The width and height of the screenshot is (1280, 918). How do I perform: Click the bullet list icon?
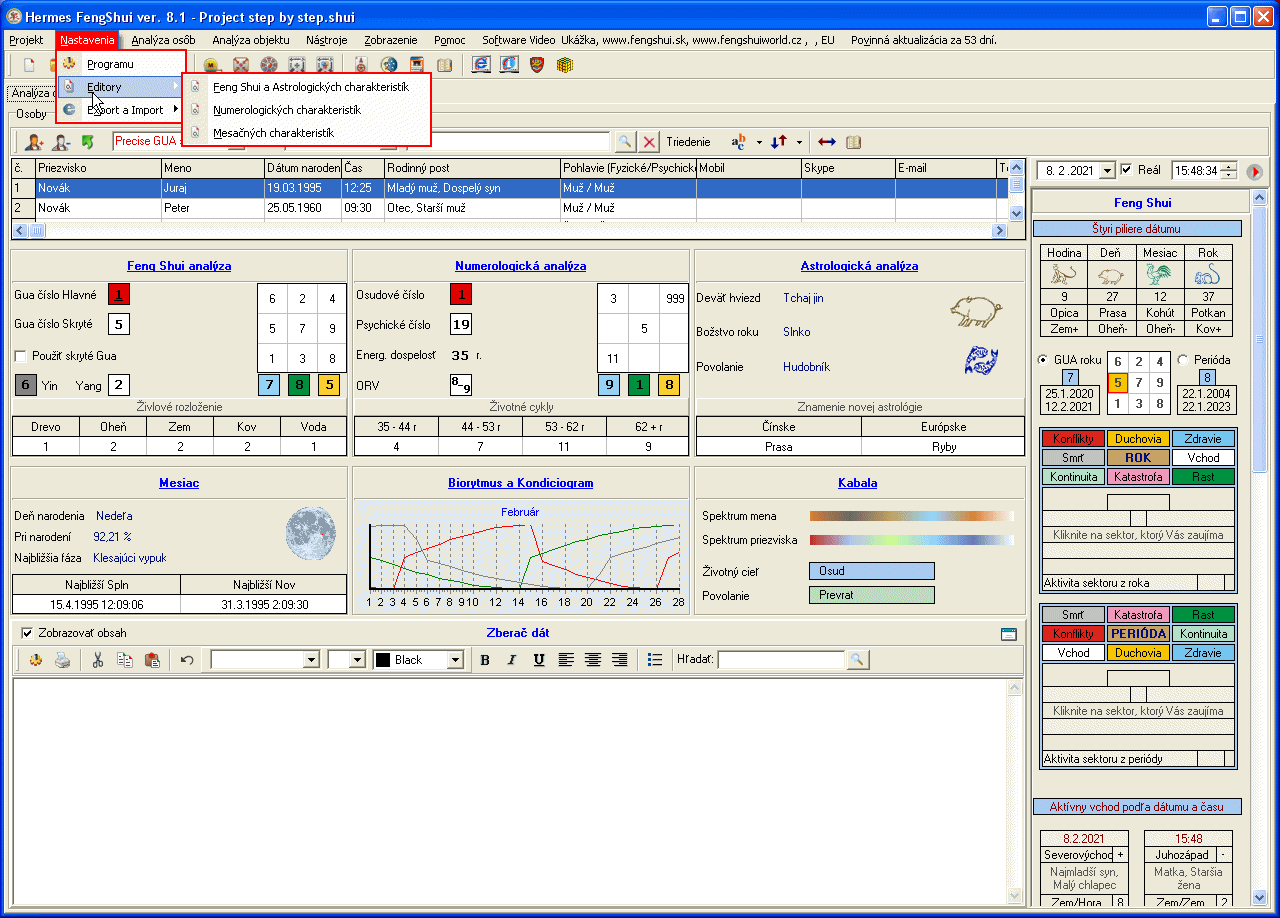pos(655,660)
